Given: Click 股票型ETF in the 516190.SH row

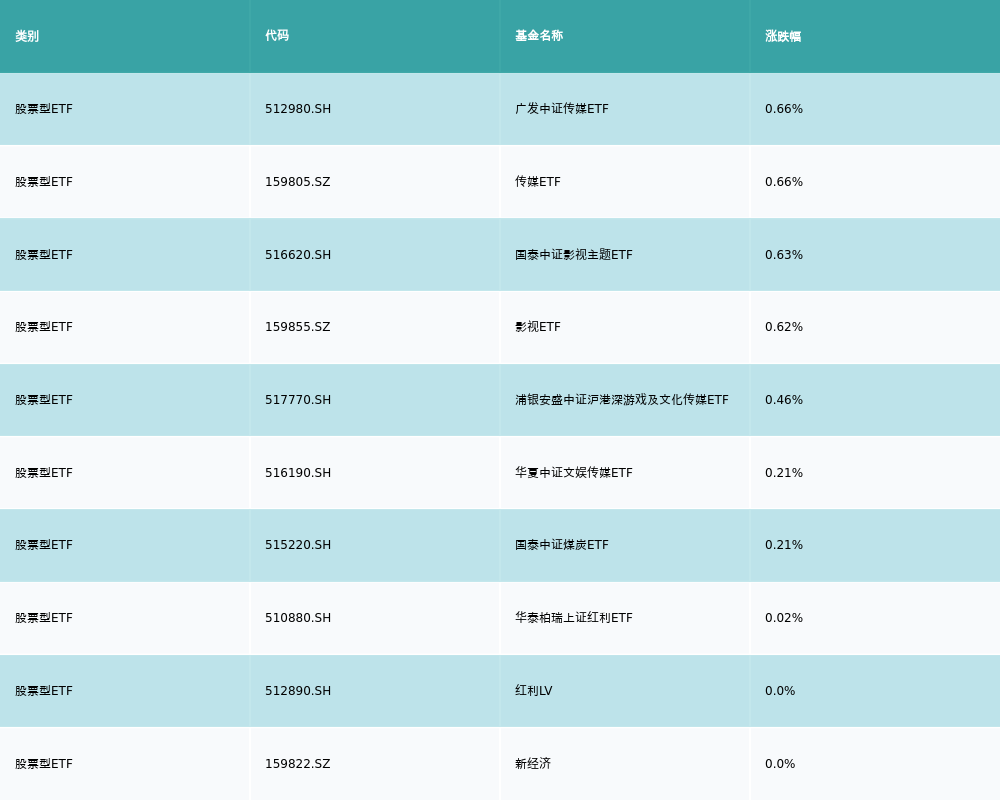Looking at the screenshot, I should tap(44, 473).
